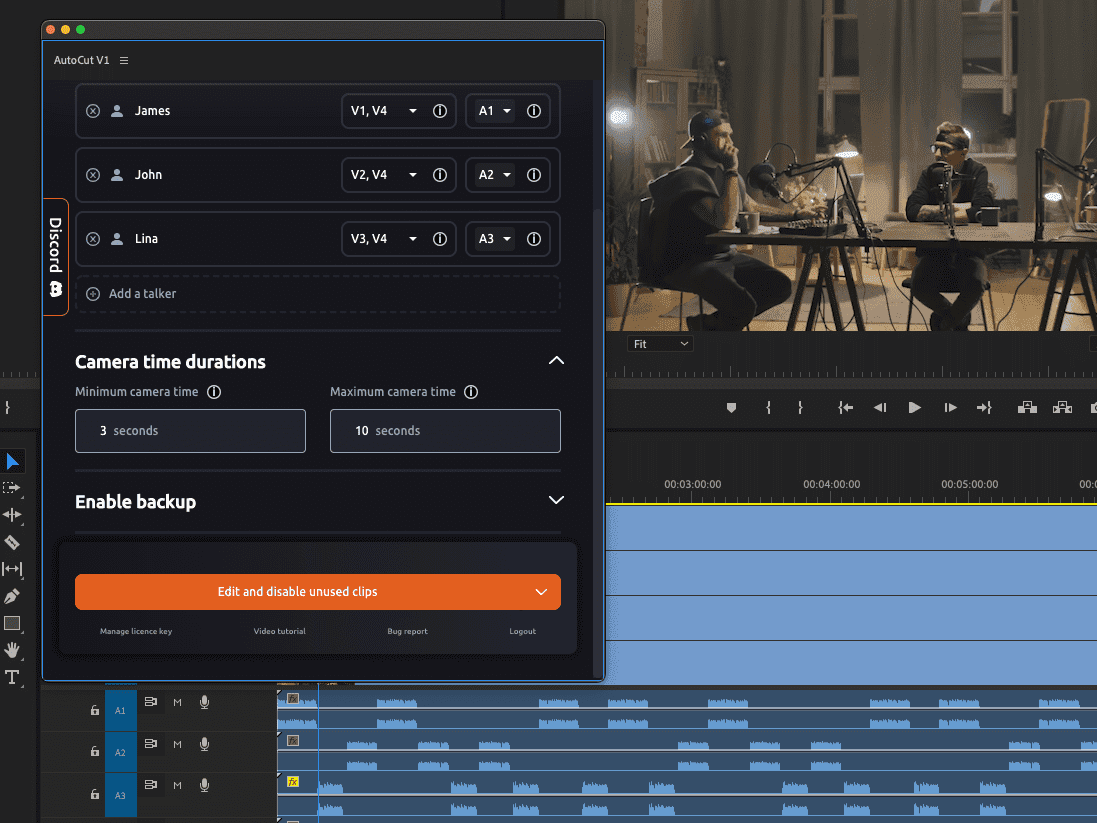The image size is (1097, 823).
Task: Start voice-over record on track A1
Action: click(x=204, y=703)
